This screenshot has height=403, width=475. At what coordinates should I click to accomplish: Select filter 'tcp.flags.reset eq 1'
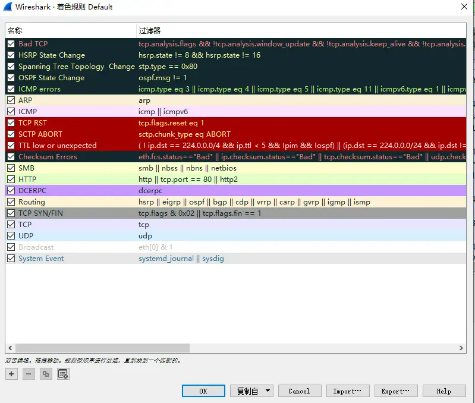click(171, 123)
